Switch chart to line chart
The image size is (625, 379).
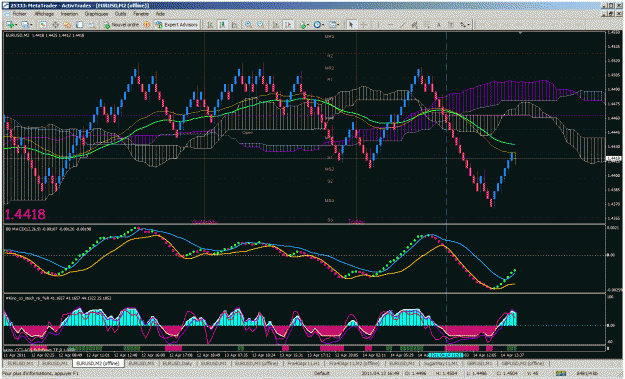click(x=234, y=25)
